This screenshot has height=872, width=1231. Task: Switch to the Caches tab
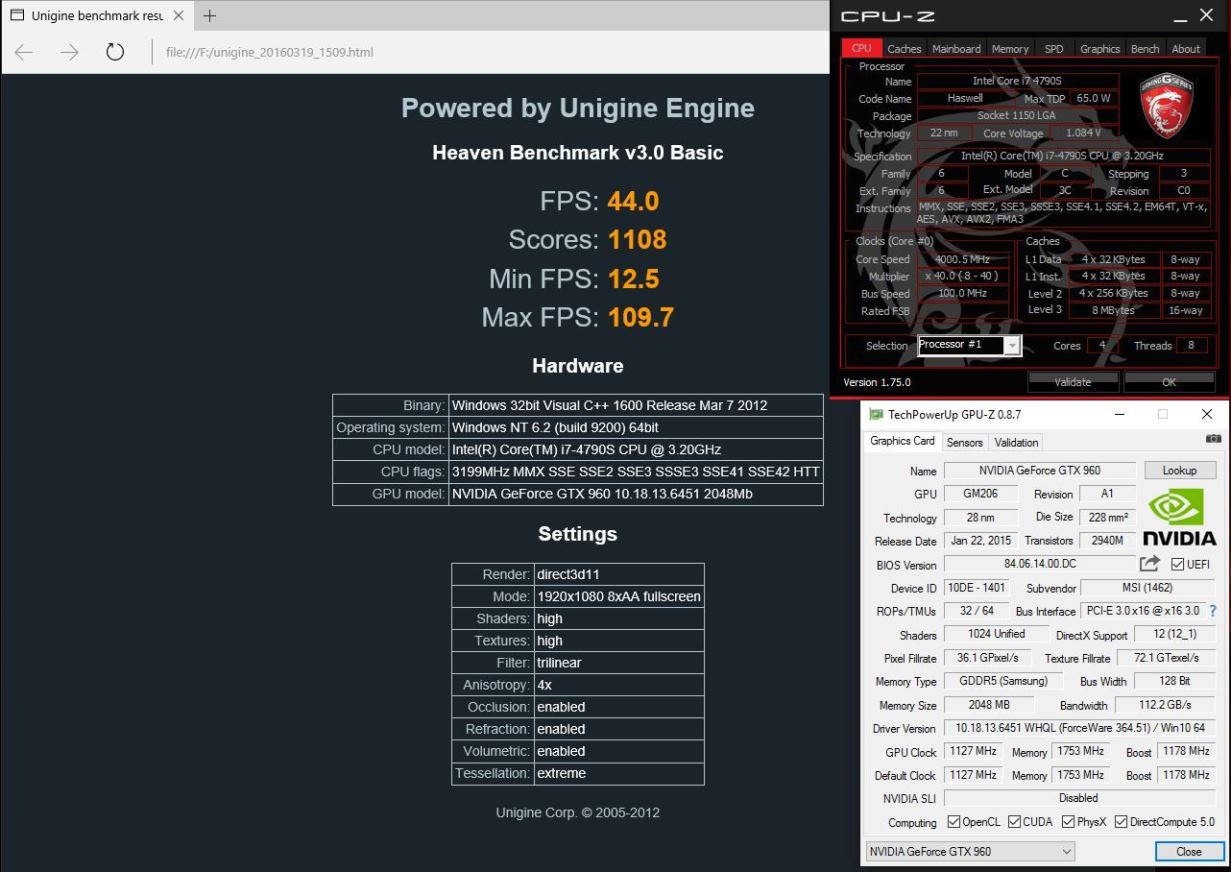905,48
